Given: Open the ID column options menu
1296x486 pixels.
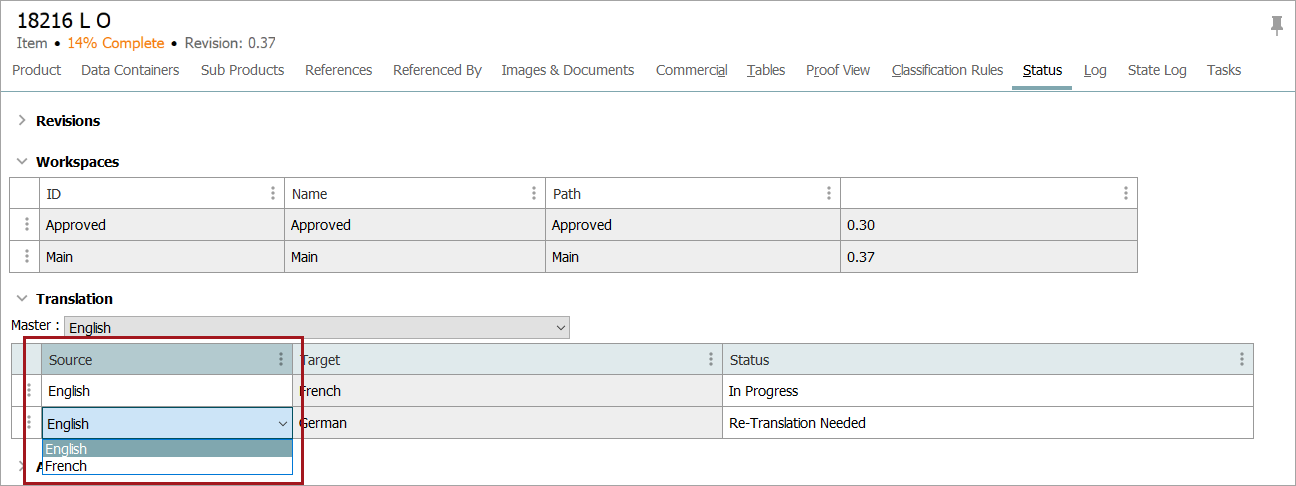Looking at the screenshot, I should pos(273,193).
